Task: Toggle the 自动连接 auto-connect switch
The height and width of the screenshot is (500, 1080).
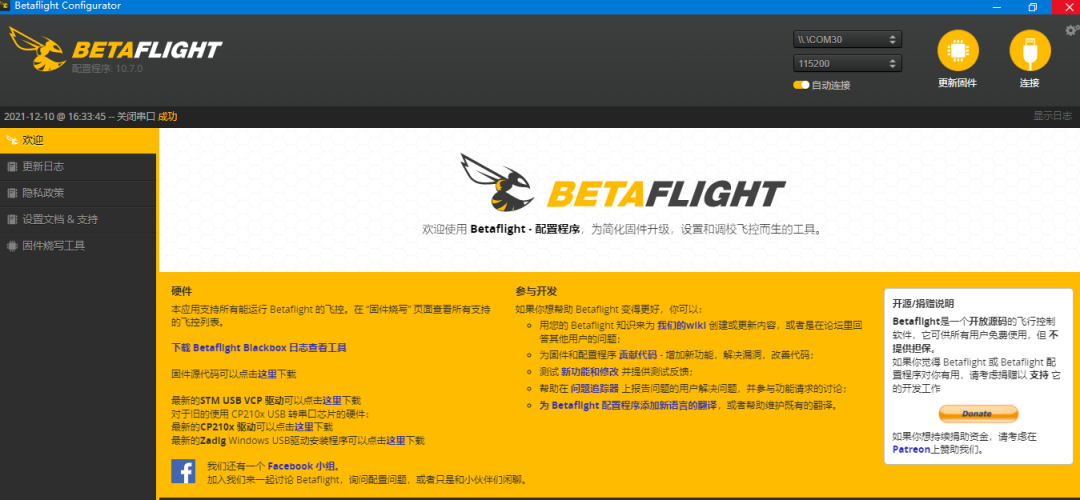Action: pos(801,85)
